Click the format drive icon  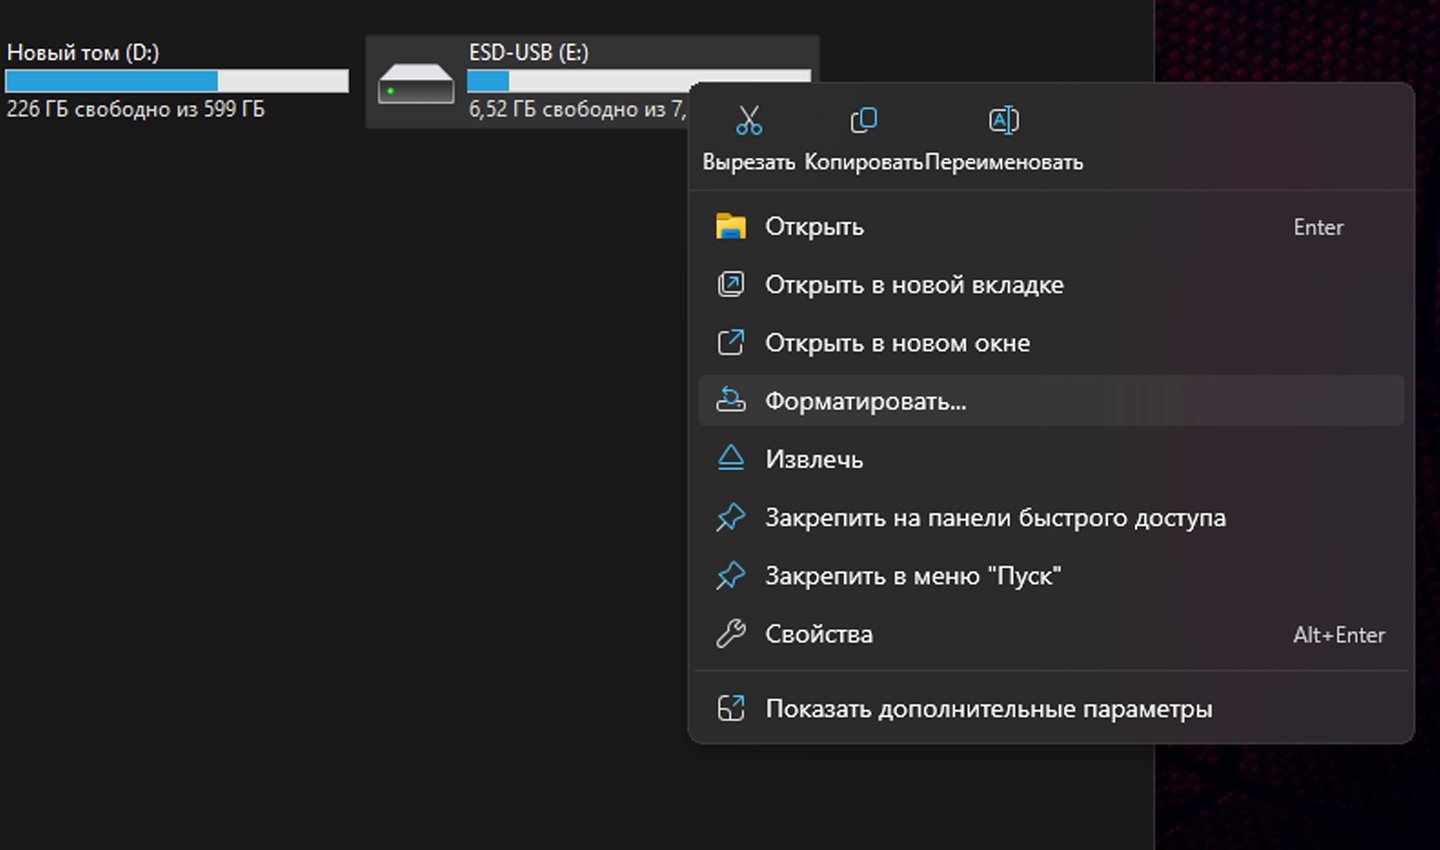tap(731, 401)
